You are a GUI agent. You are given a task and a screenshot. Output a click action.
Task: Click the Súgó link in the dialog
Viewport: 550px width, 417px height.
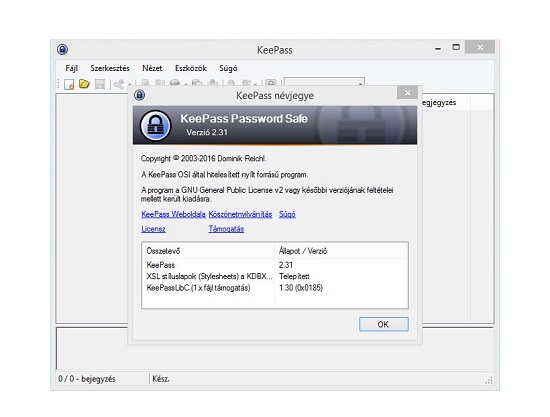point(287,214)
